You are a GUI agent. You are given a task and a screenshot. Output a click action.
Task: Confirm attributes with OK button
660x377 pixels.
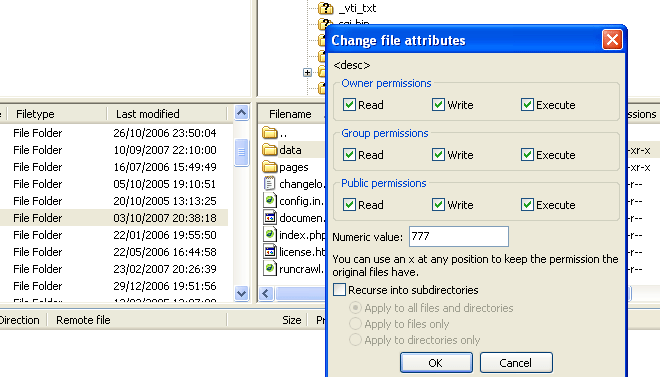tap(436, 363)
